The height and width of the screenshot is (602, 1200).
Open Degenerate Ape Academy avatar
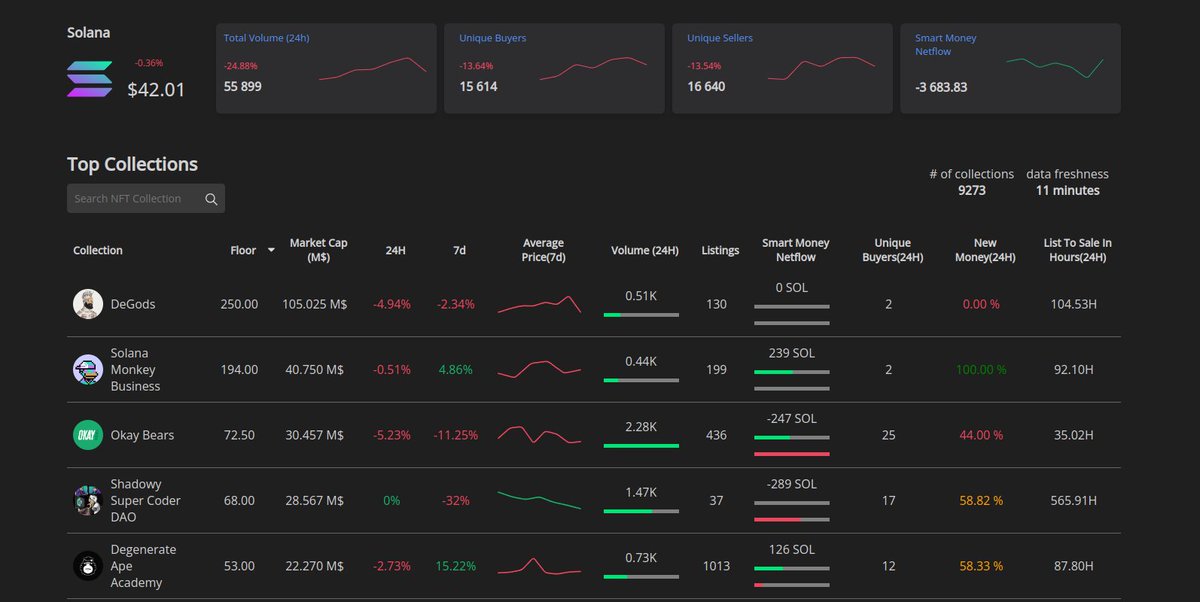pyautogui.click(x=88, y=566)
